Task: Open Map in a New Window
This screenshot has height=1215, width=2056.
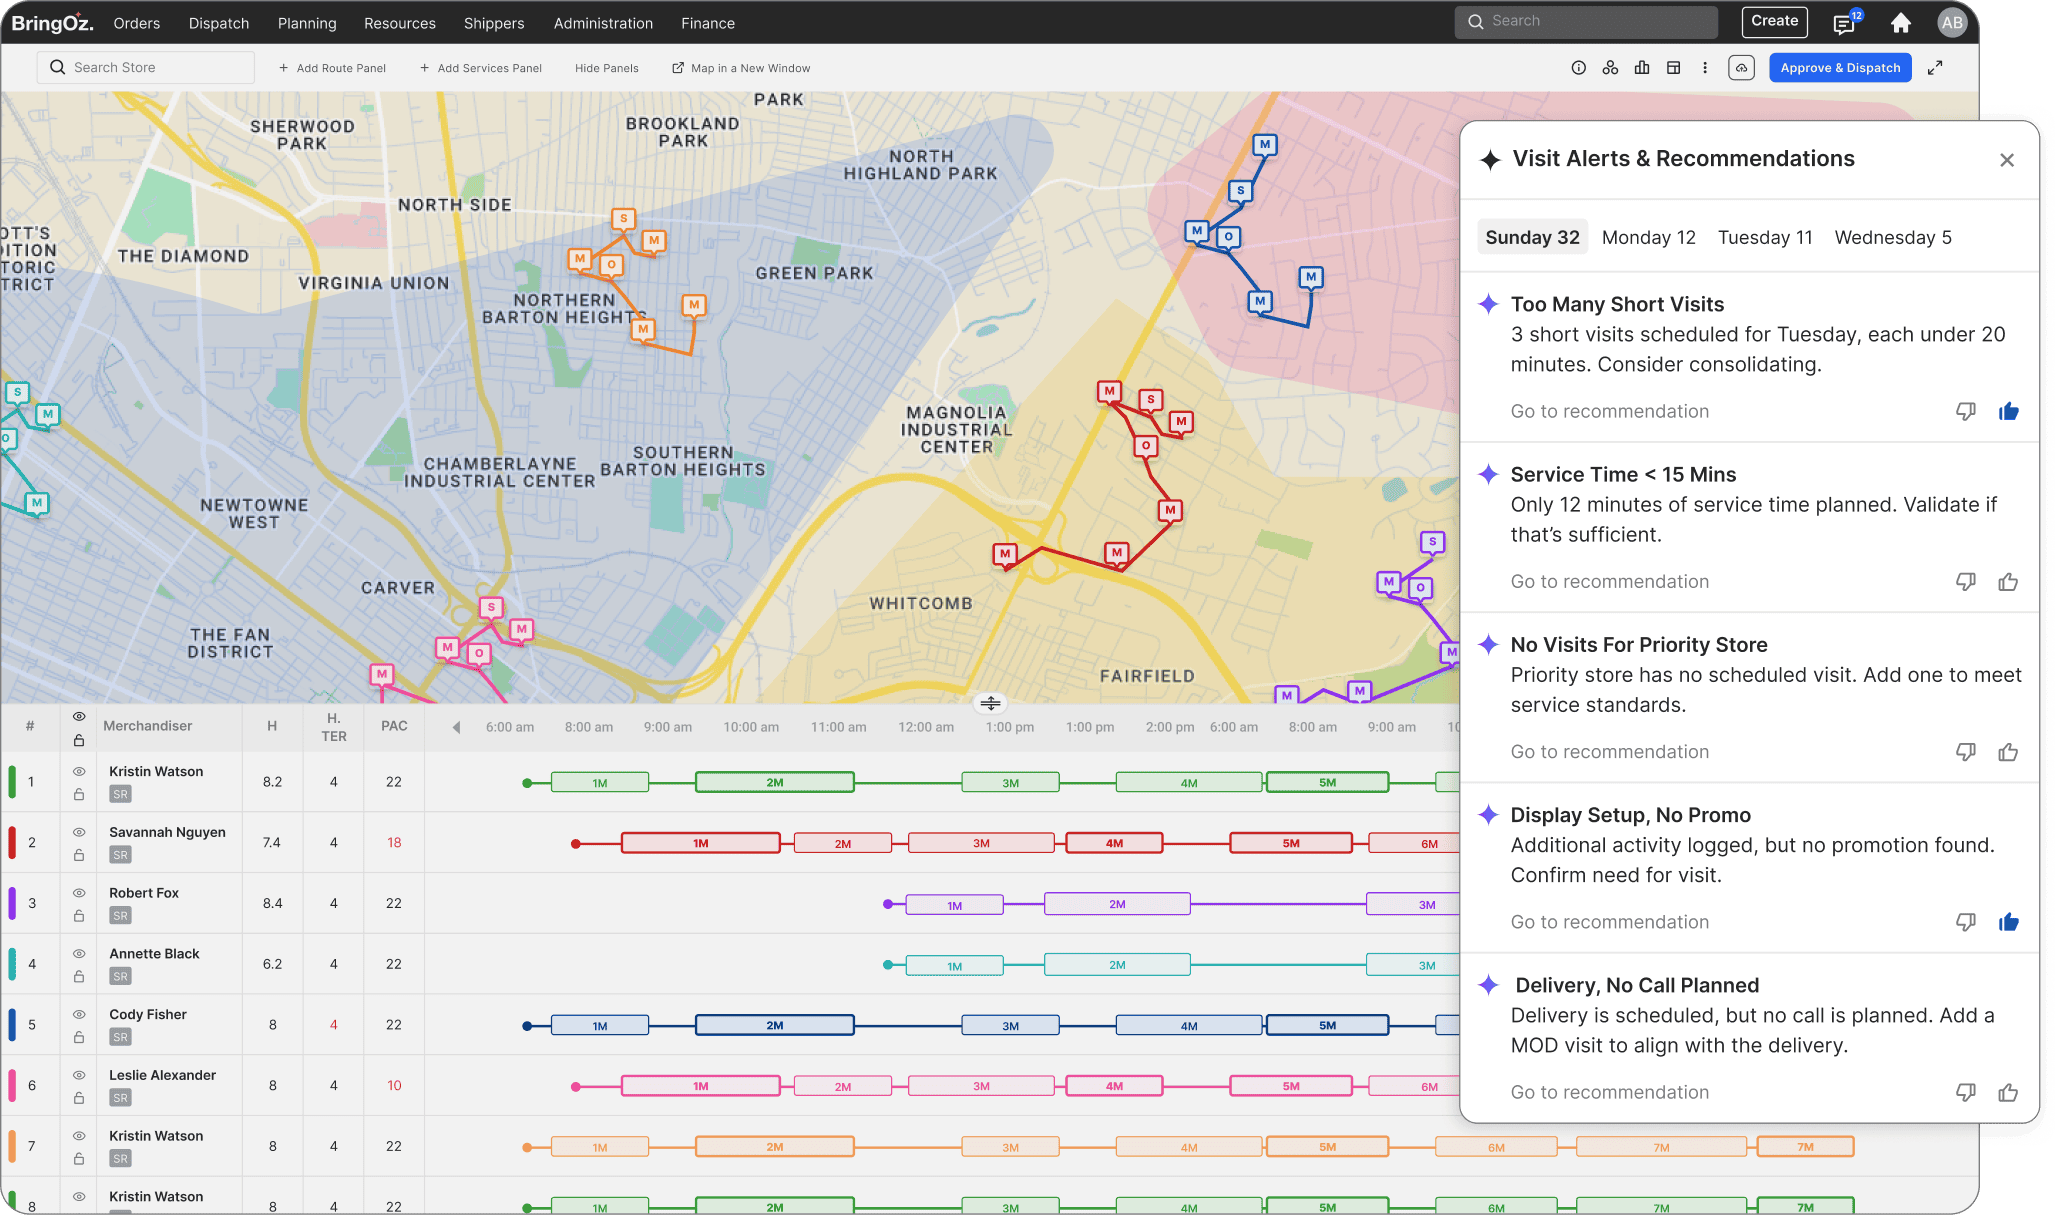Action: click(741, 68)
